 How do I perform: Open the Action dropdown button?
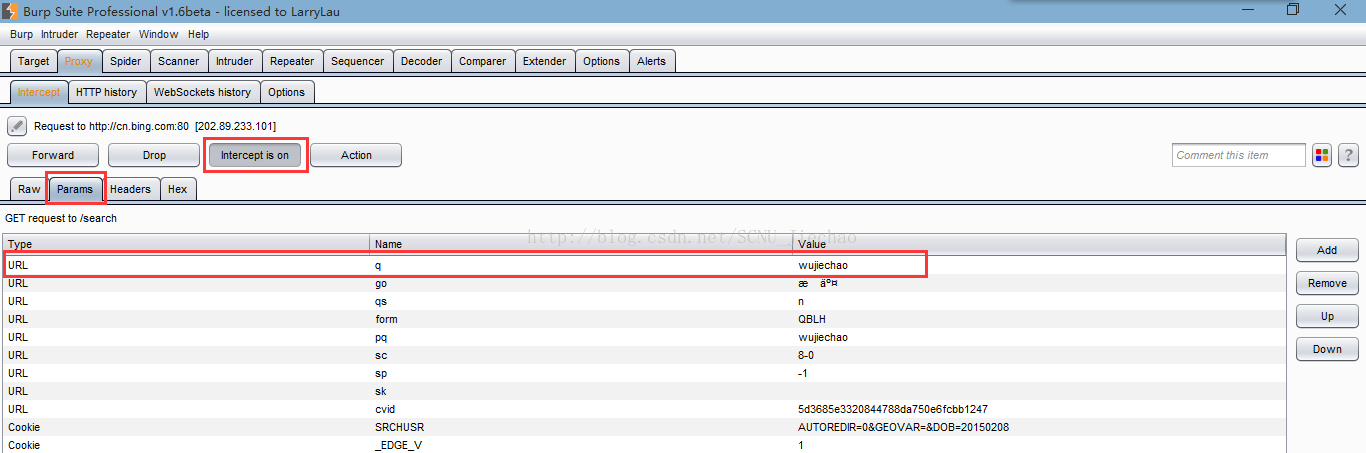click(x=356, y=155)
